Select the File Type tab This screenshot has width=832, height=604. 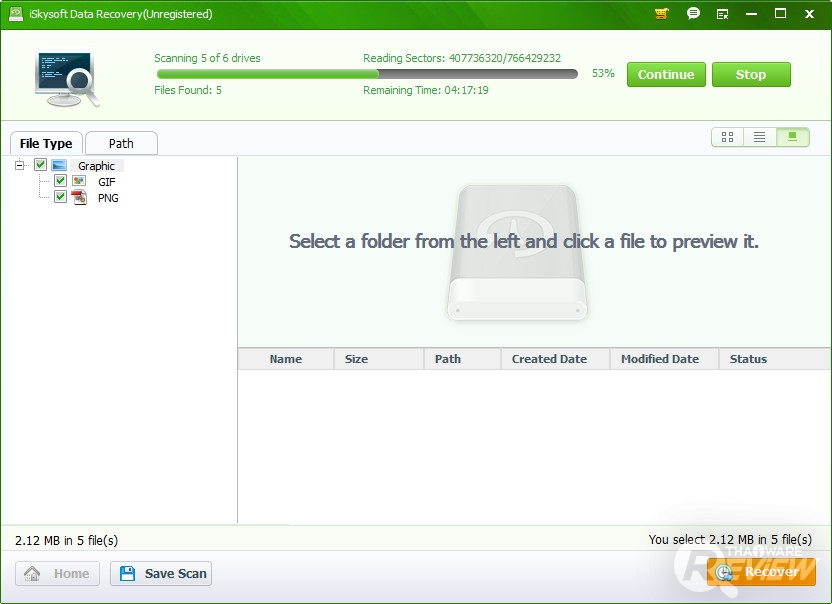pyautogui.click(x=46, y=143)
